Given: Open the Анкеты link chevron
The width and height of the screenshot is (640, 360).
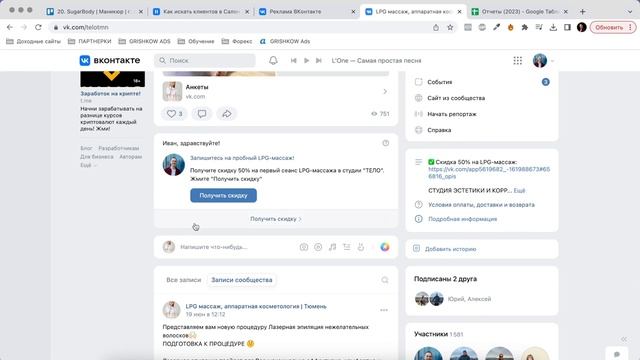Looking at the screenshot, I should pos(385,91).
